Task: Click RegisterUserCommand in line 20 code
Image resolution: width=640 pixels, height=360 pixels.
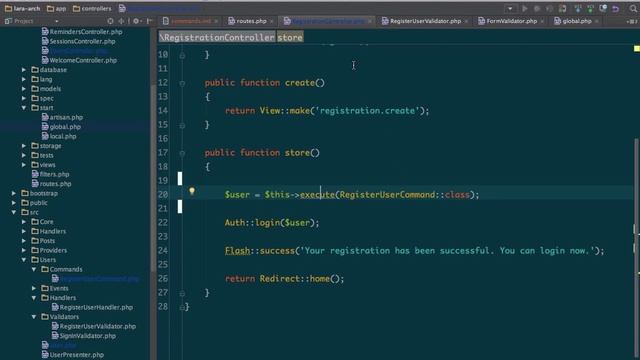Action: [387, 195]
